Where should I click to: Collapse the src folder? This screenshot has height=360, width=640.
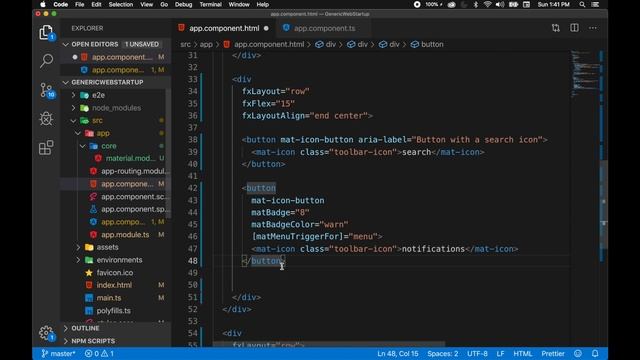(x=74, y=120)
